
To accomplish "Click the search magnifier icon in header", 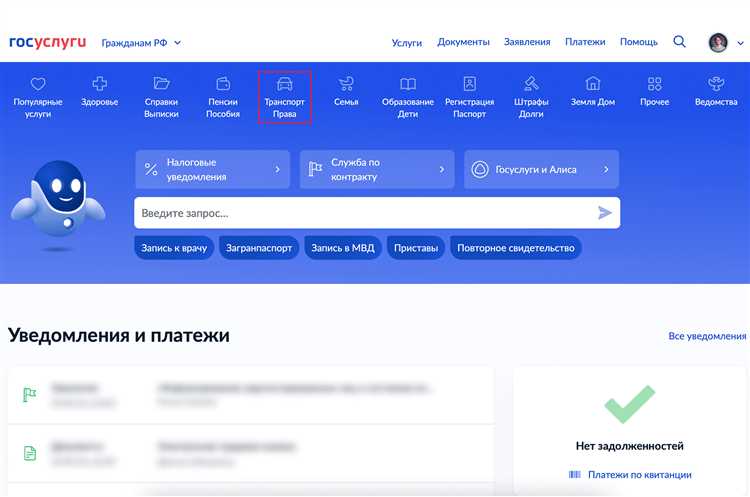I will (680, 42).
